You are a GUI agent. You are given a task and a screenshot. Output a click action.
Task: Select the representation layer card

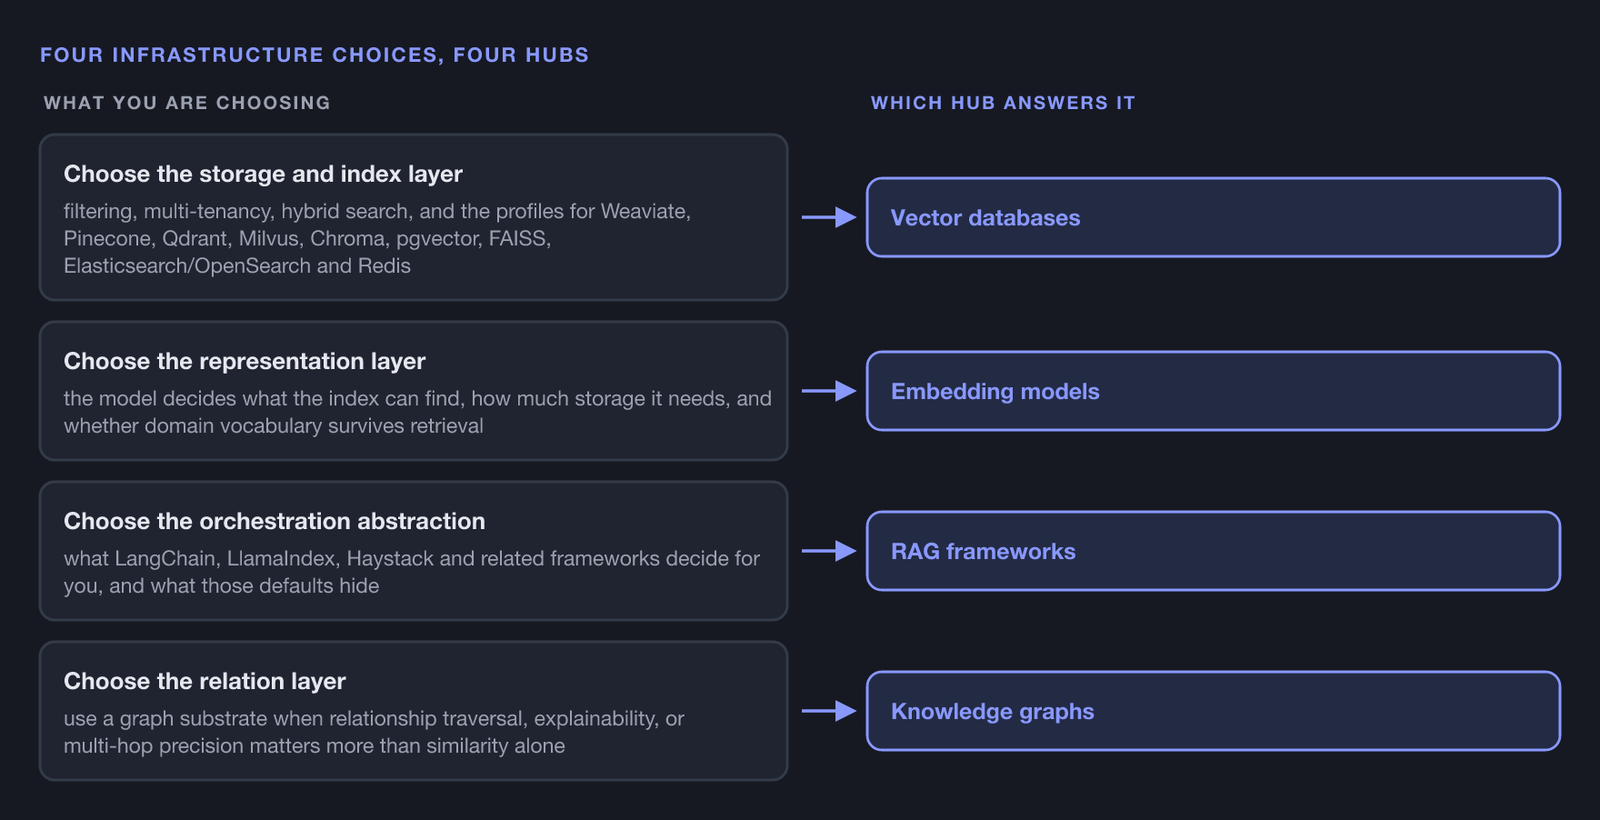click(x=413, y=391)
